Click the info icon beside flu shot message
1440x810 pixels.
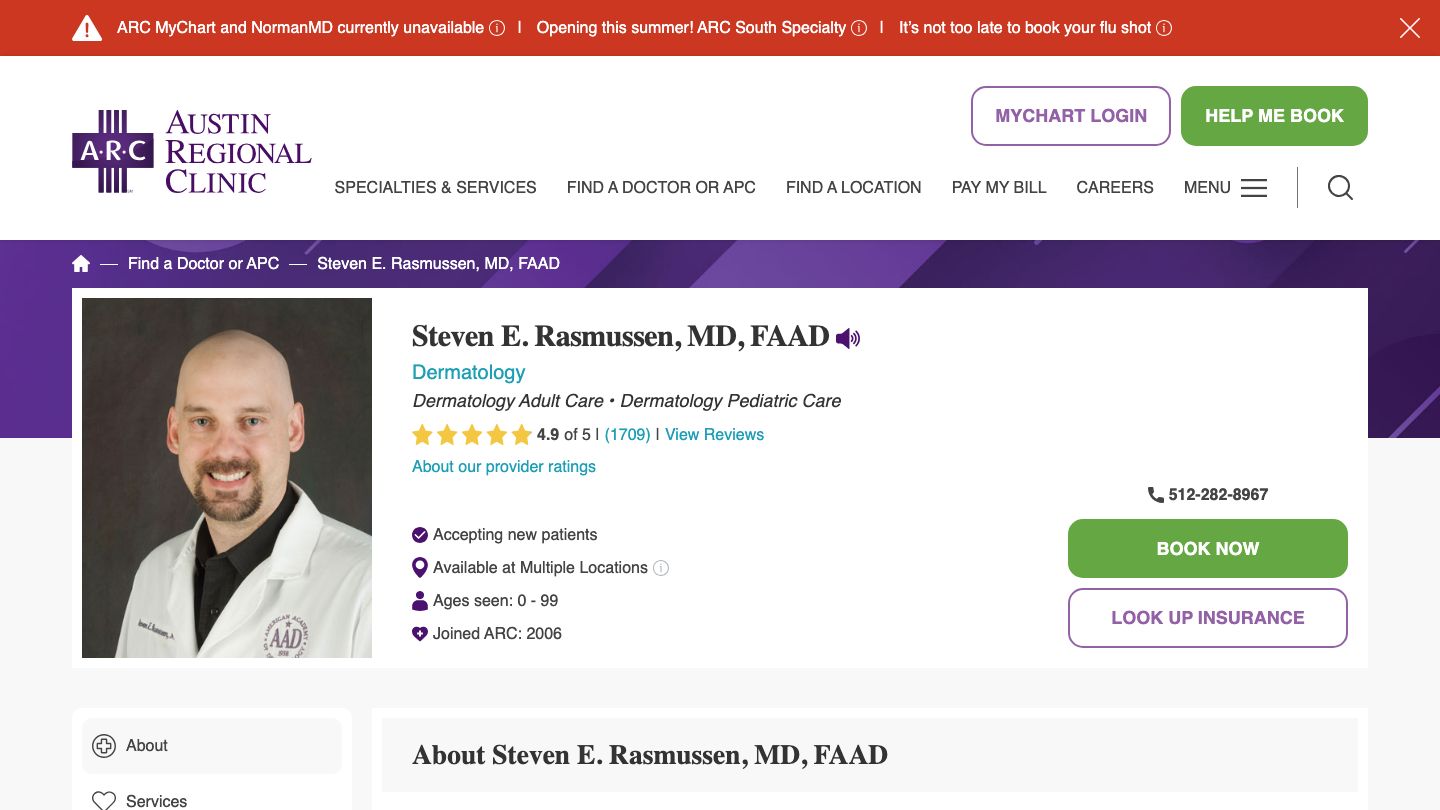1163,28
